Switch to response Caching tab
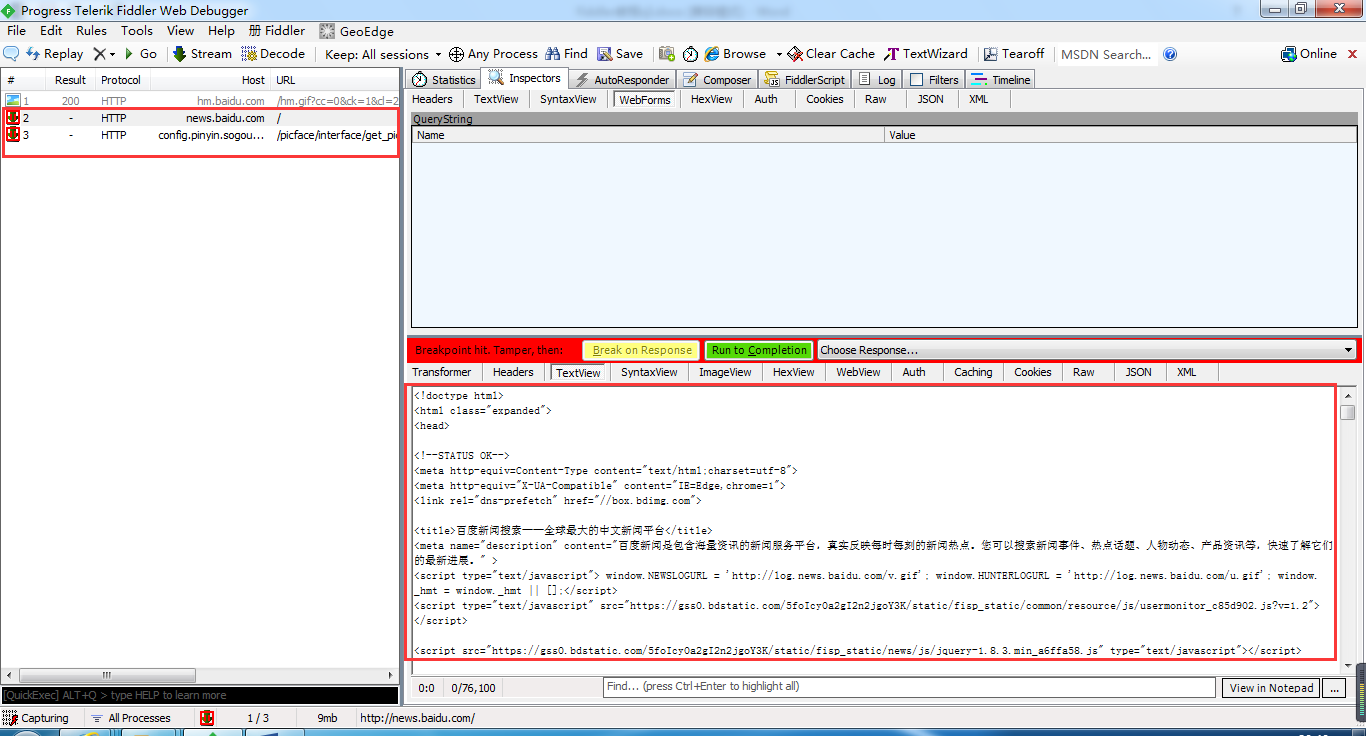 (973, 372)
